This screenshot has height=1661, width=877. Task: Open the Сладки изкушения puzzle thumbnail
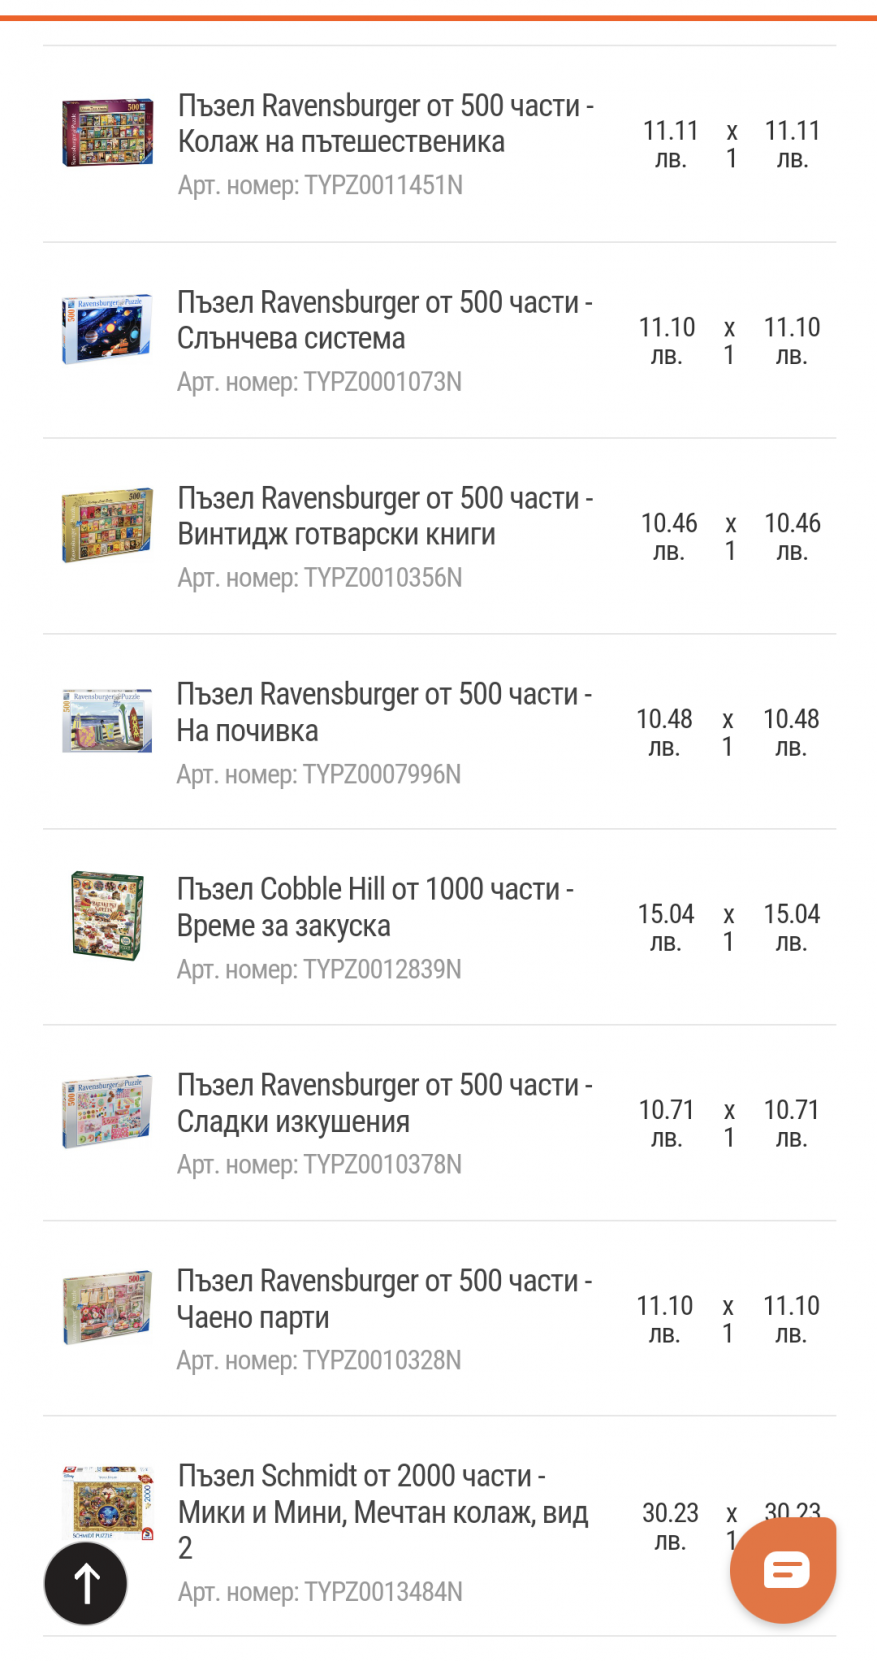coord(108,1111)
